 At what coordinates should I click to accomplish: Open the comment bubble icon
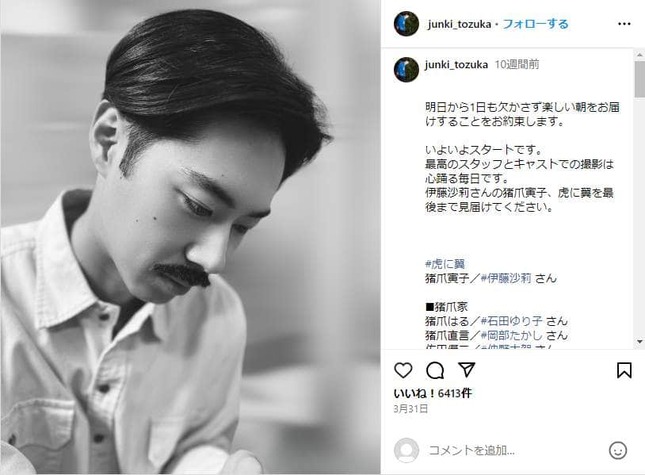[x=435, y=370]
